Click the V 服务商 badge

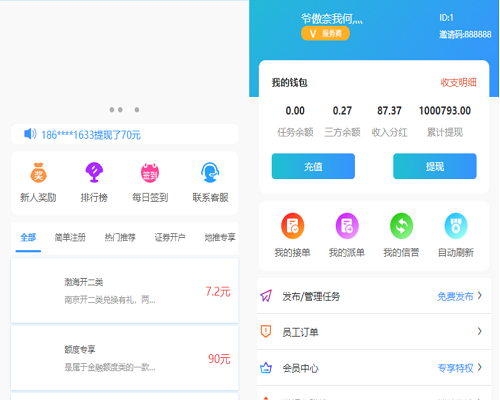pyautogui.click(x=325, y=33)
